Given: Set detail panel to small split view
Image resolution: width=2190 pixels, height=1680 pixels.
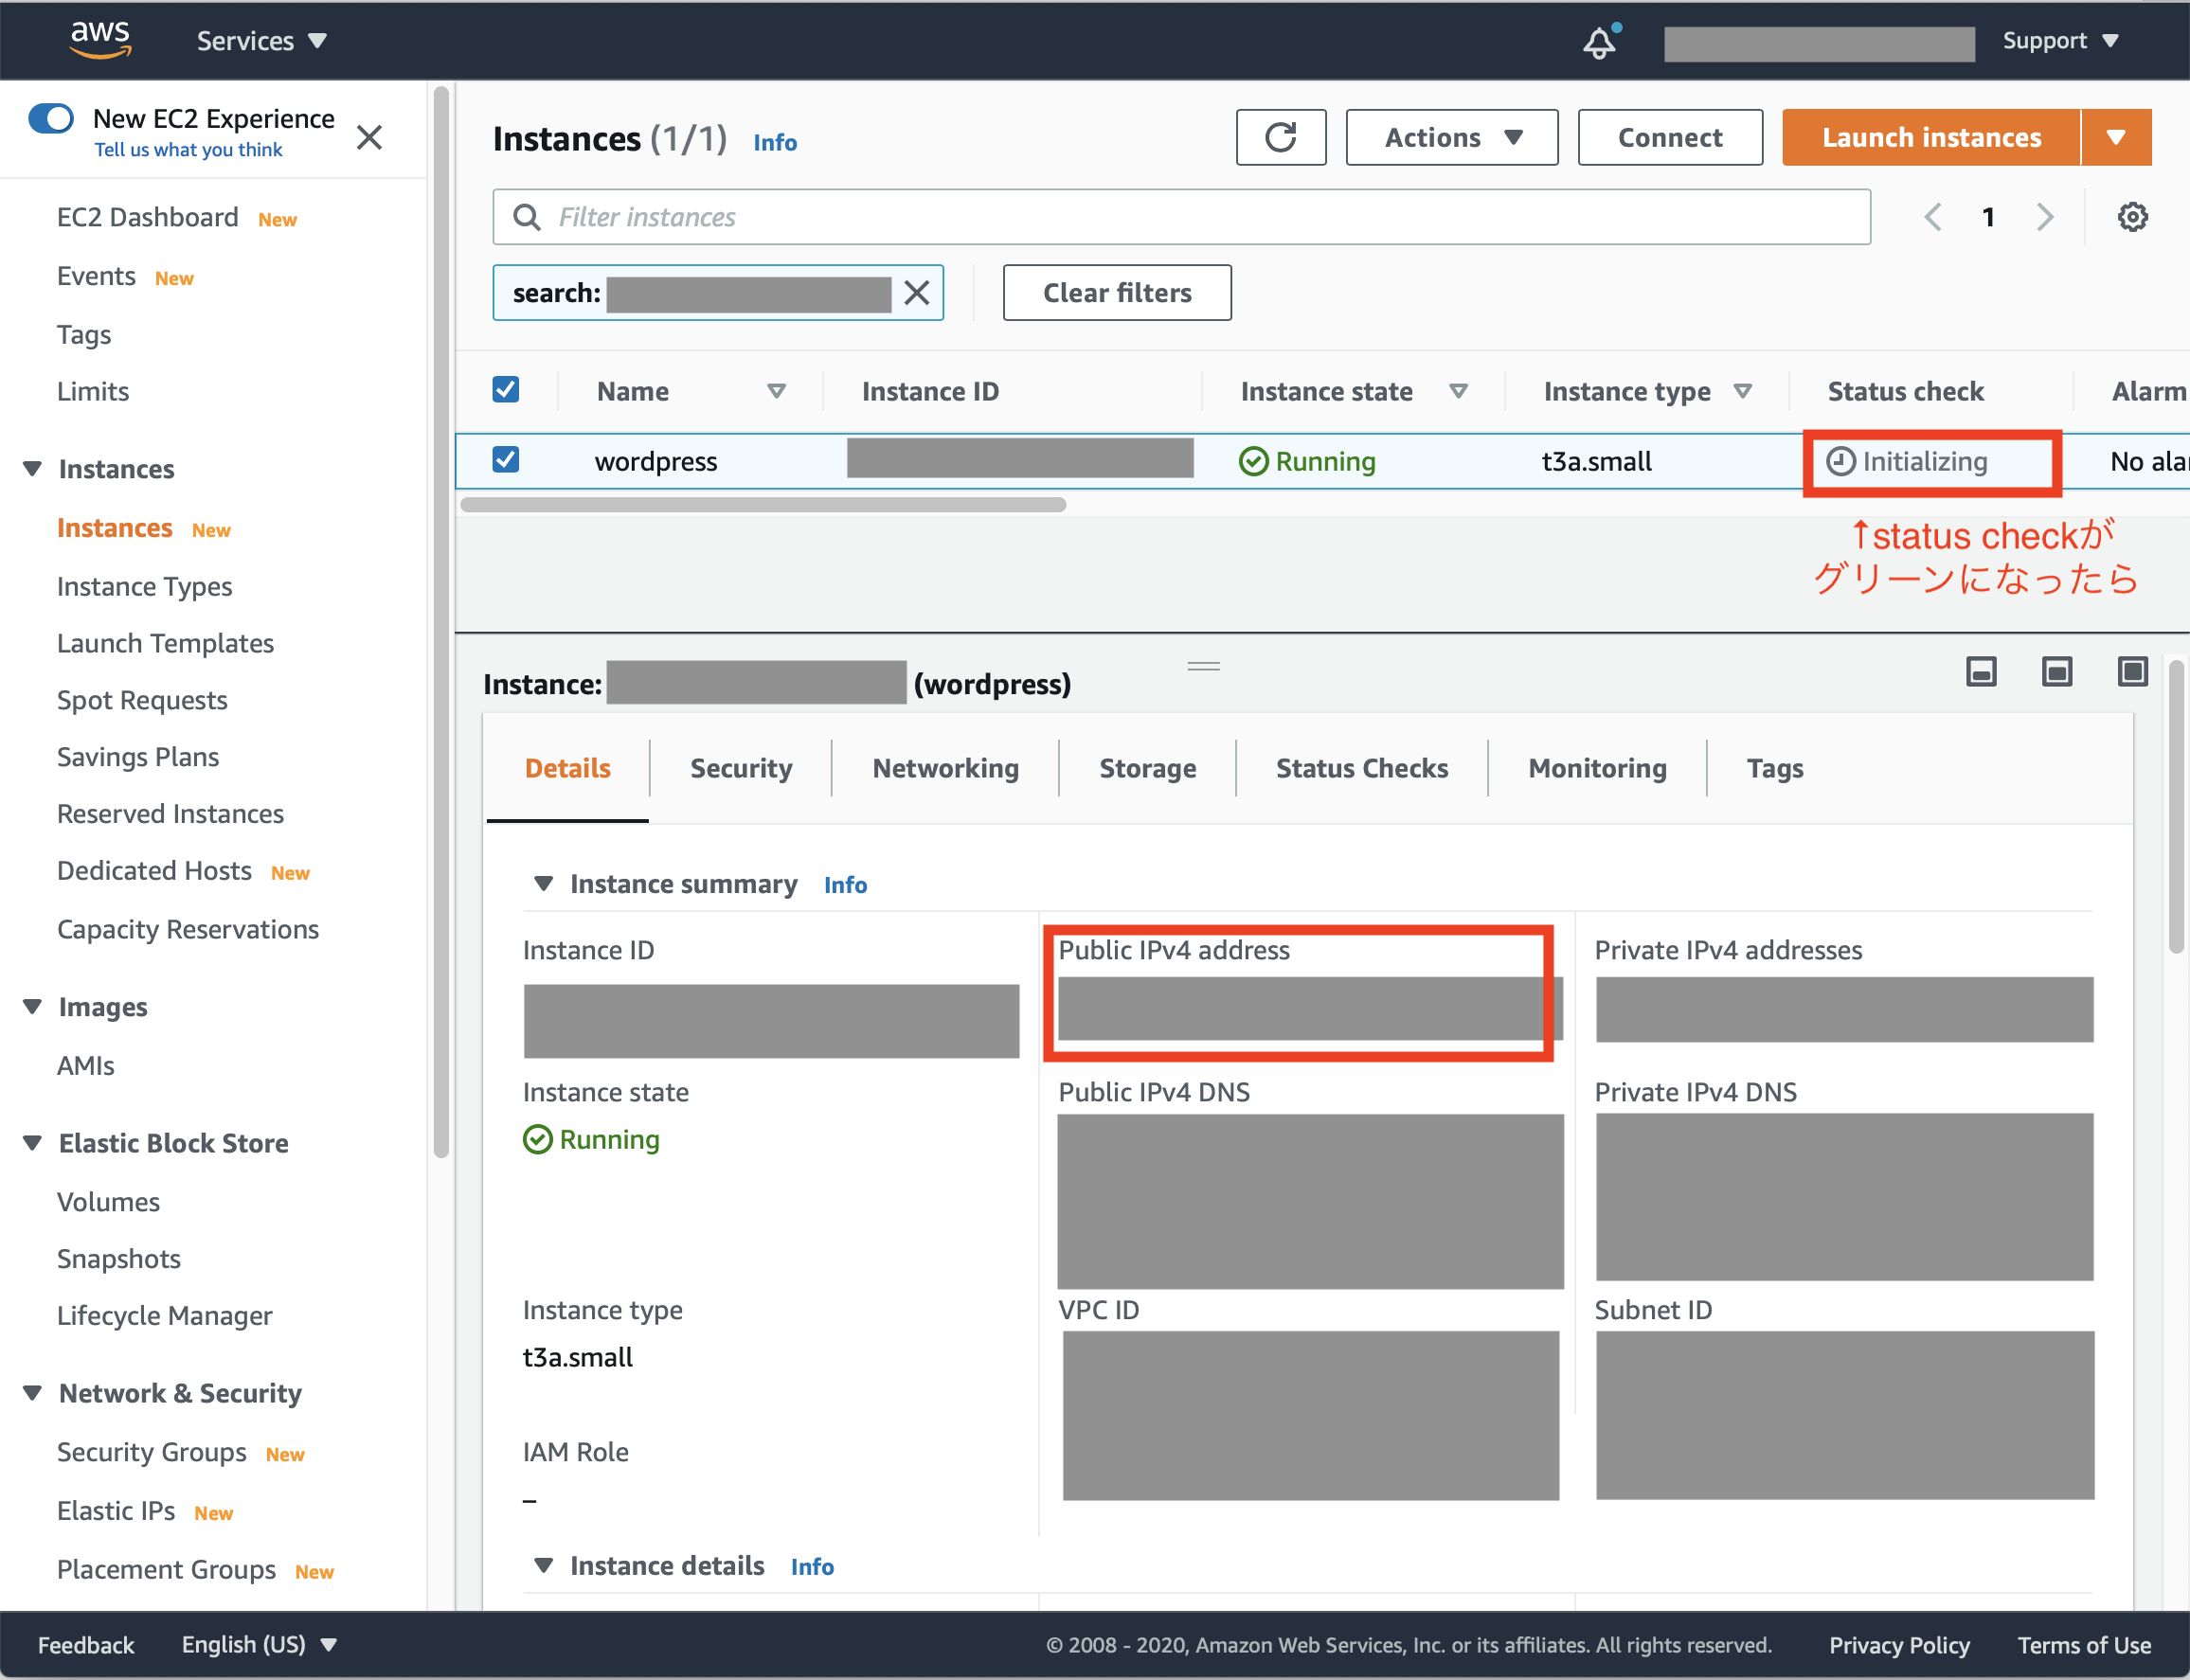Looking at the screenshot, I should pyautogui.click(x=1981, y=671).
